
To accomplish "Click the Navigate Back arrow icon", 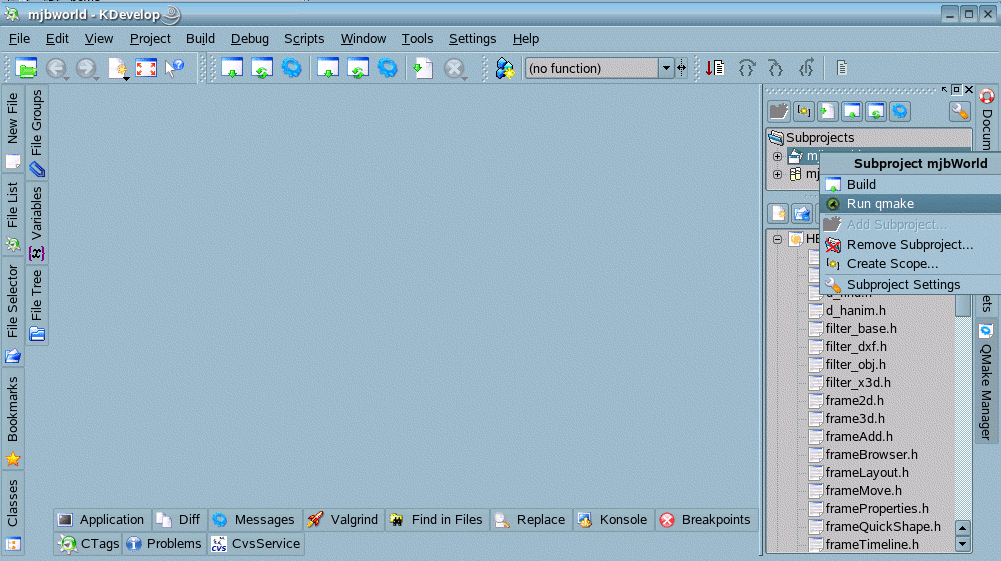I will tap(56, 68).
